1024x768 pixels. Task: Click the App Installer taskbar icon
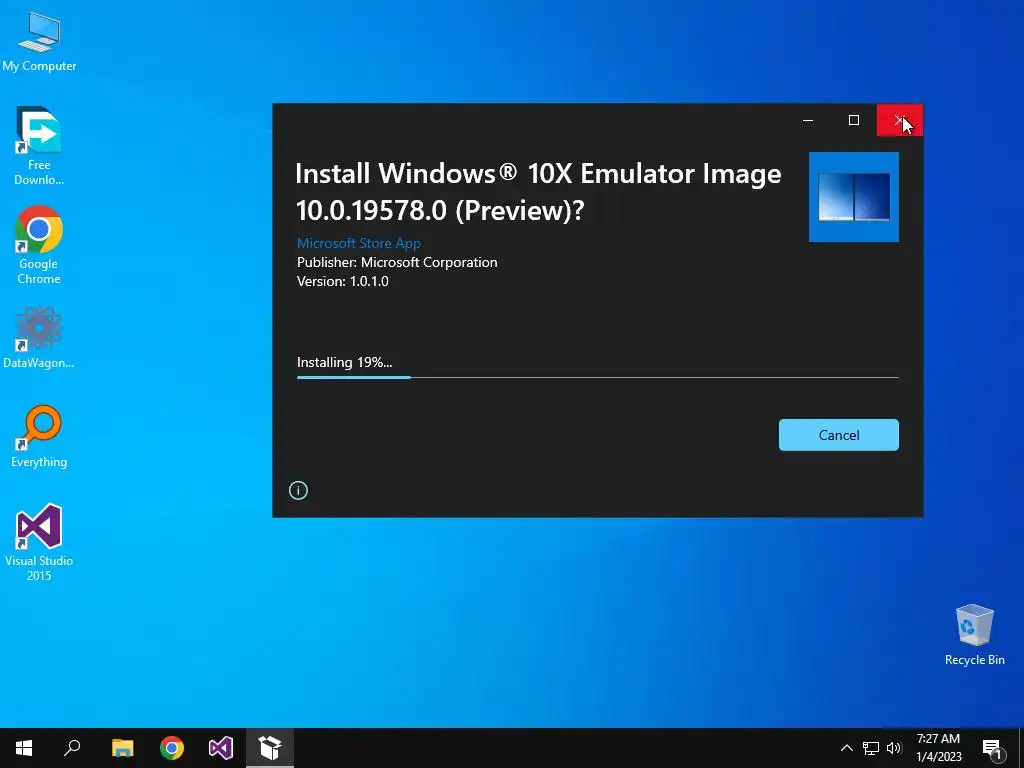click(270, 748)
